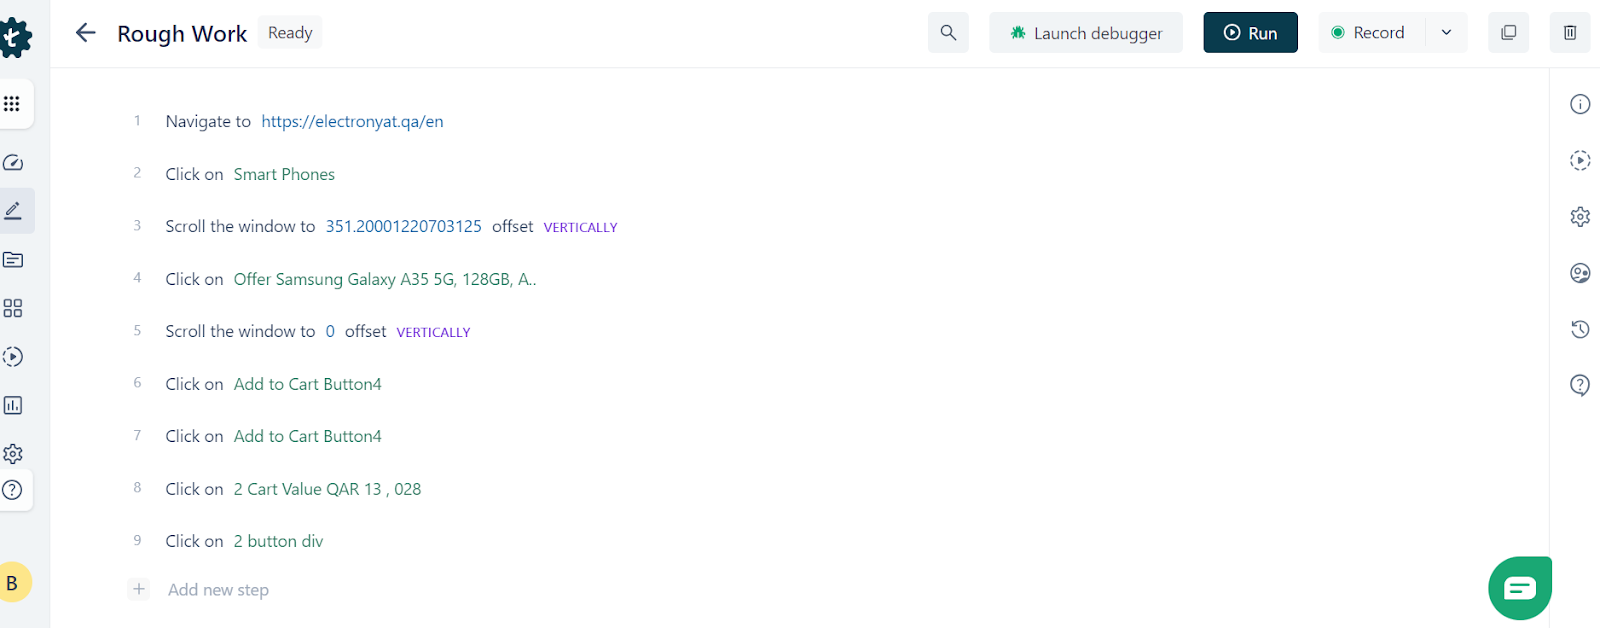
Task: Open the reports chart icon in sidebar
Action: coord(13,405)
